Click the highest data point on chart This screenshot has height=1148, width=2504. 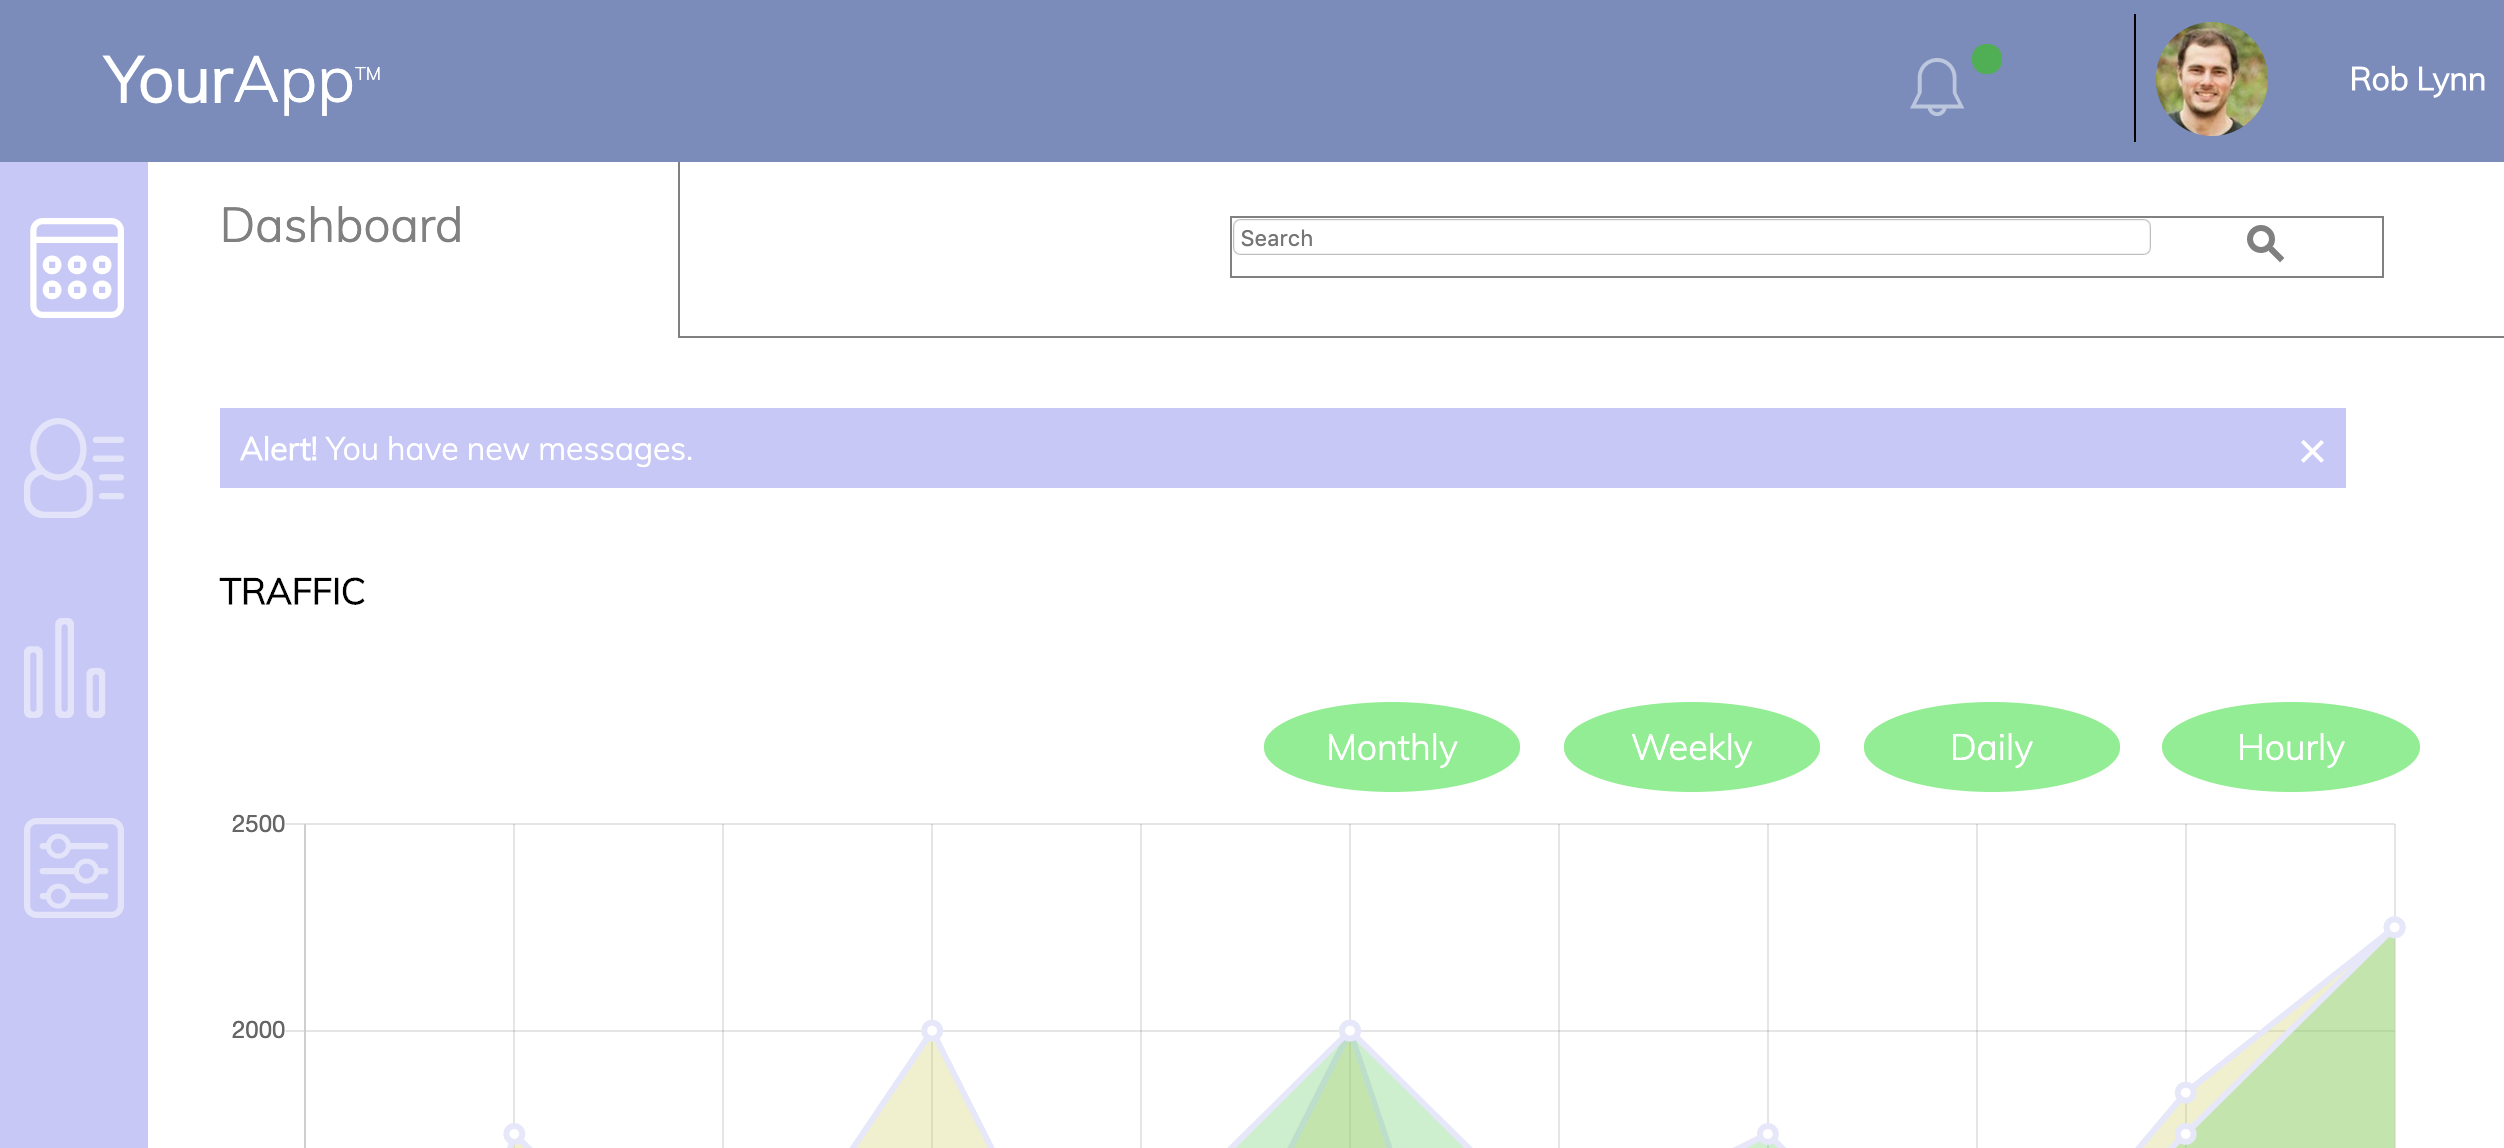pos(2394,927)
